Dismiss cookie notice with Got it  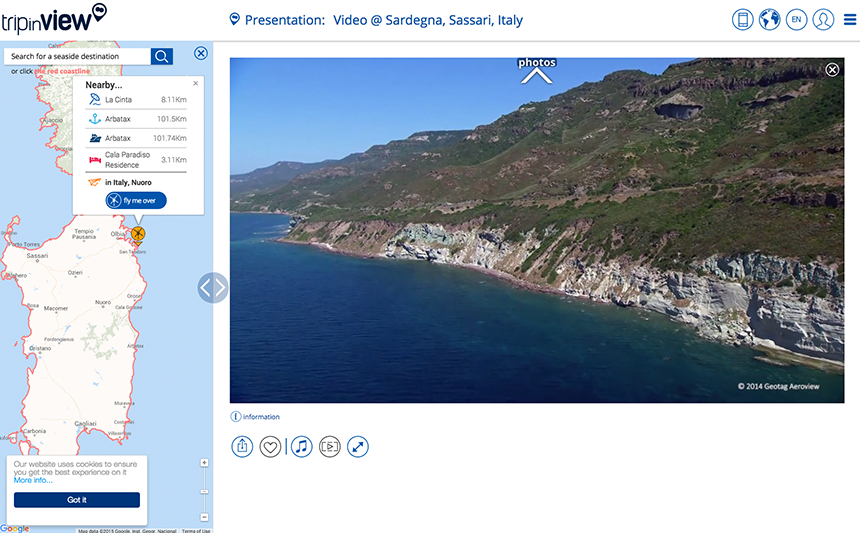pos(77,500)
